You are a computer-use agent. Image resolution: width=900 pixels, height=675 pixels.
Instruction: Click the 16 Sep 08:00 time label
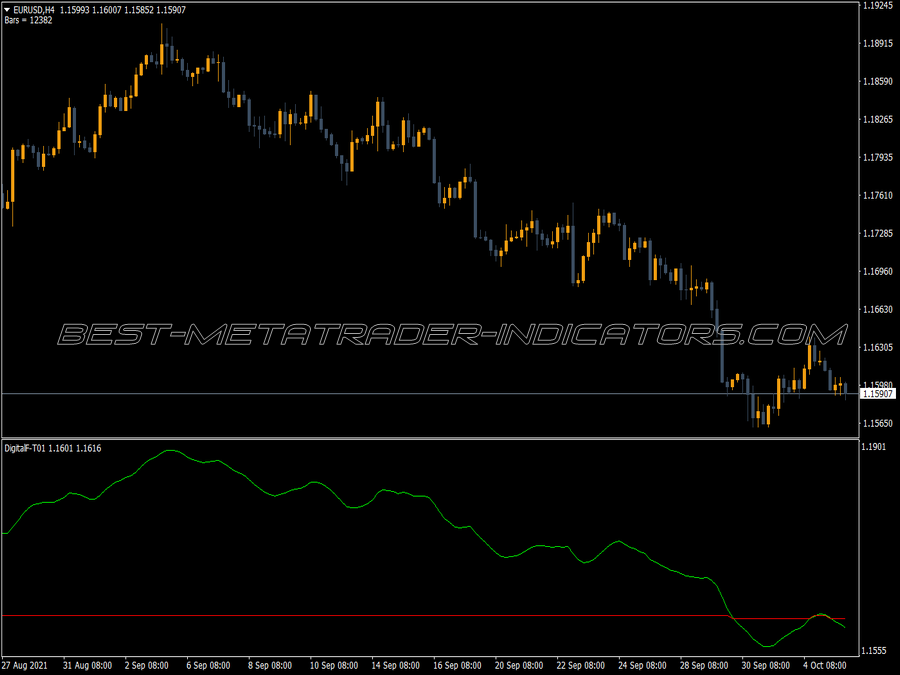point(457,666)
